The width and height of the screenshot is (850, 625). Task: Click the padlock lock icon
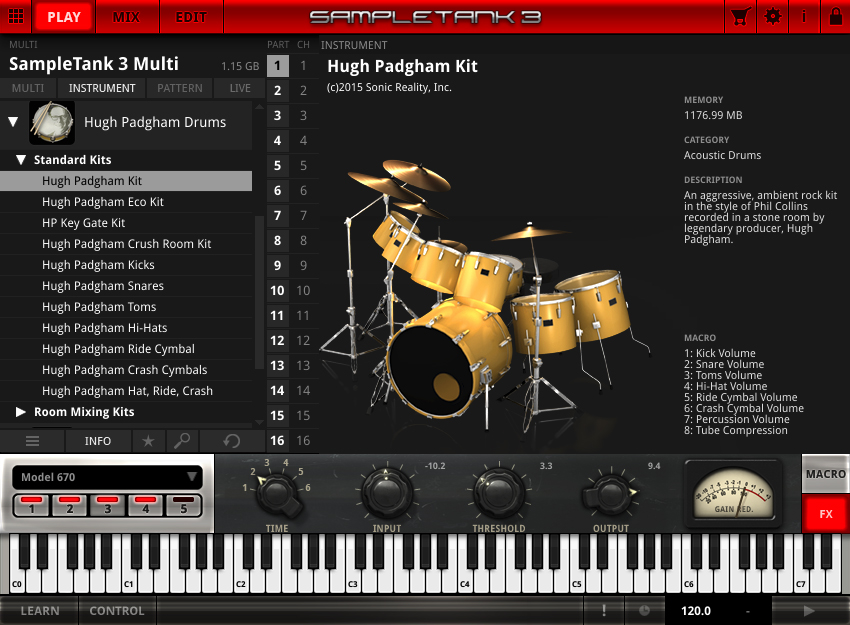(x=835, y=17)
